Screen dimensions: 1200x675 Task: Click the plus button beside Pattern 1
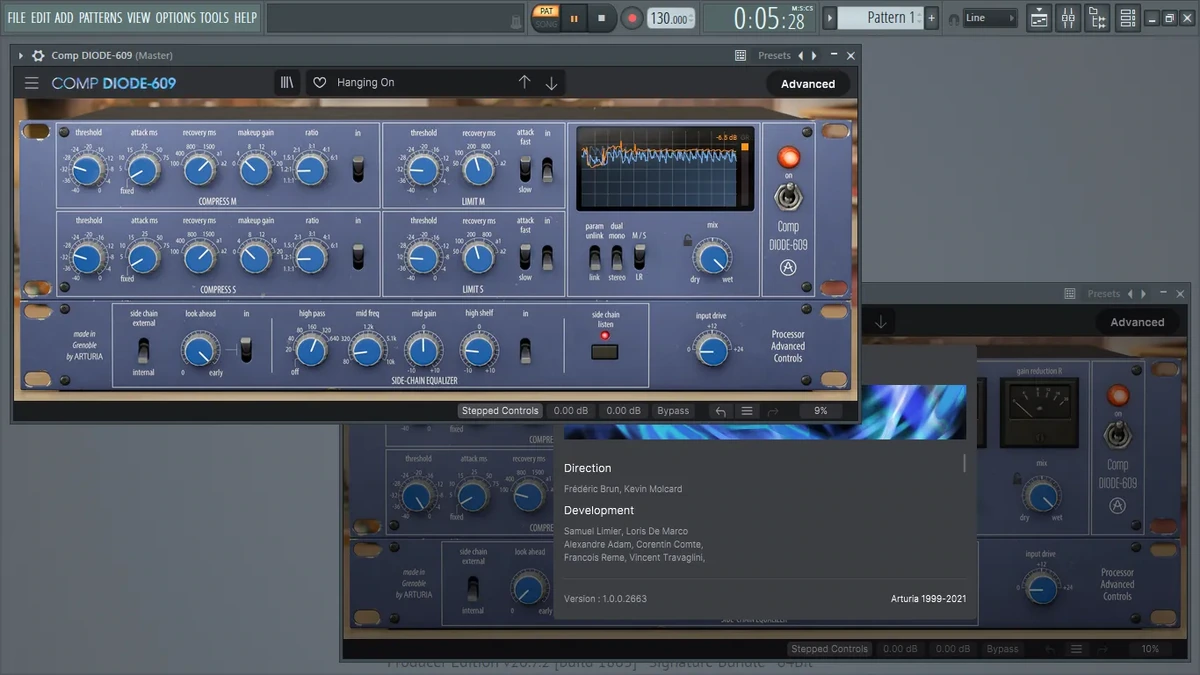(x=932, y=18)
